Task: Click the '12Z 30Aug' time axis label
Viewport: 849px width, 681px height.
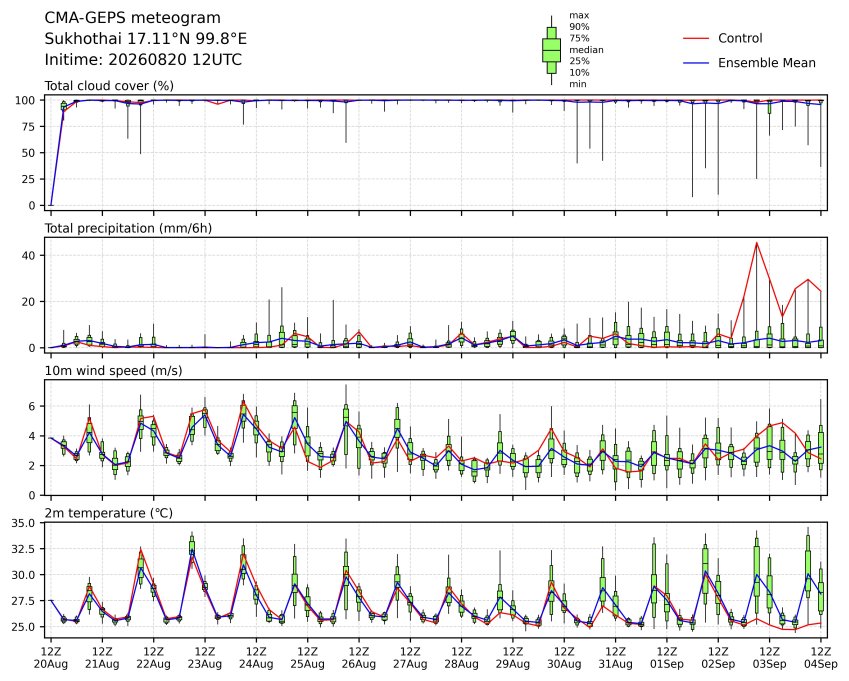Action: tap(564, 658)
